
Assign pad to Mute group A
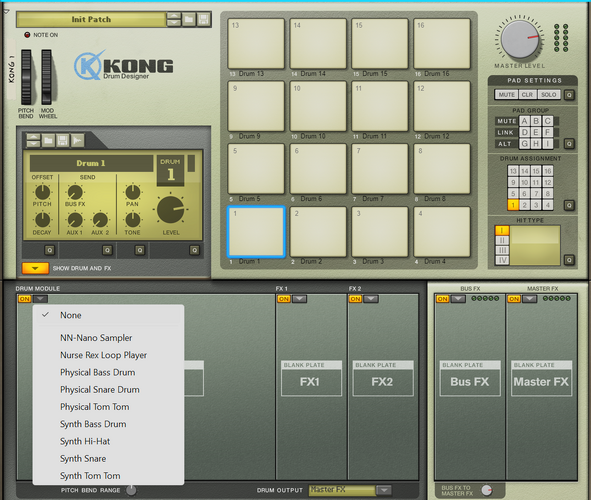[524, 121]
